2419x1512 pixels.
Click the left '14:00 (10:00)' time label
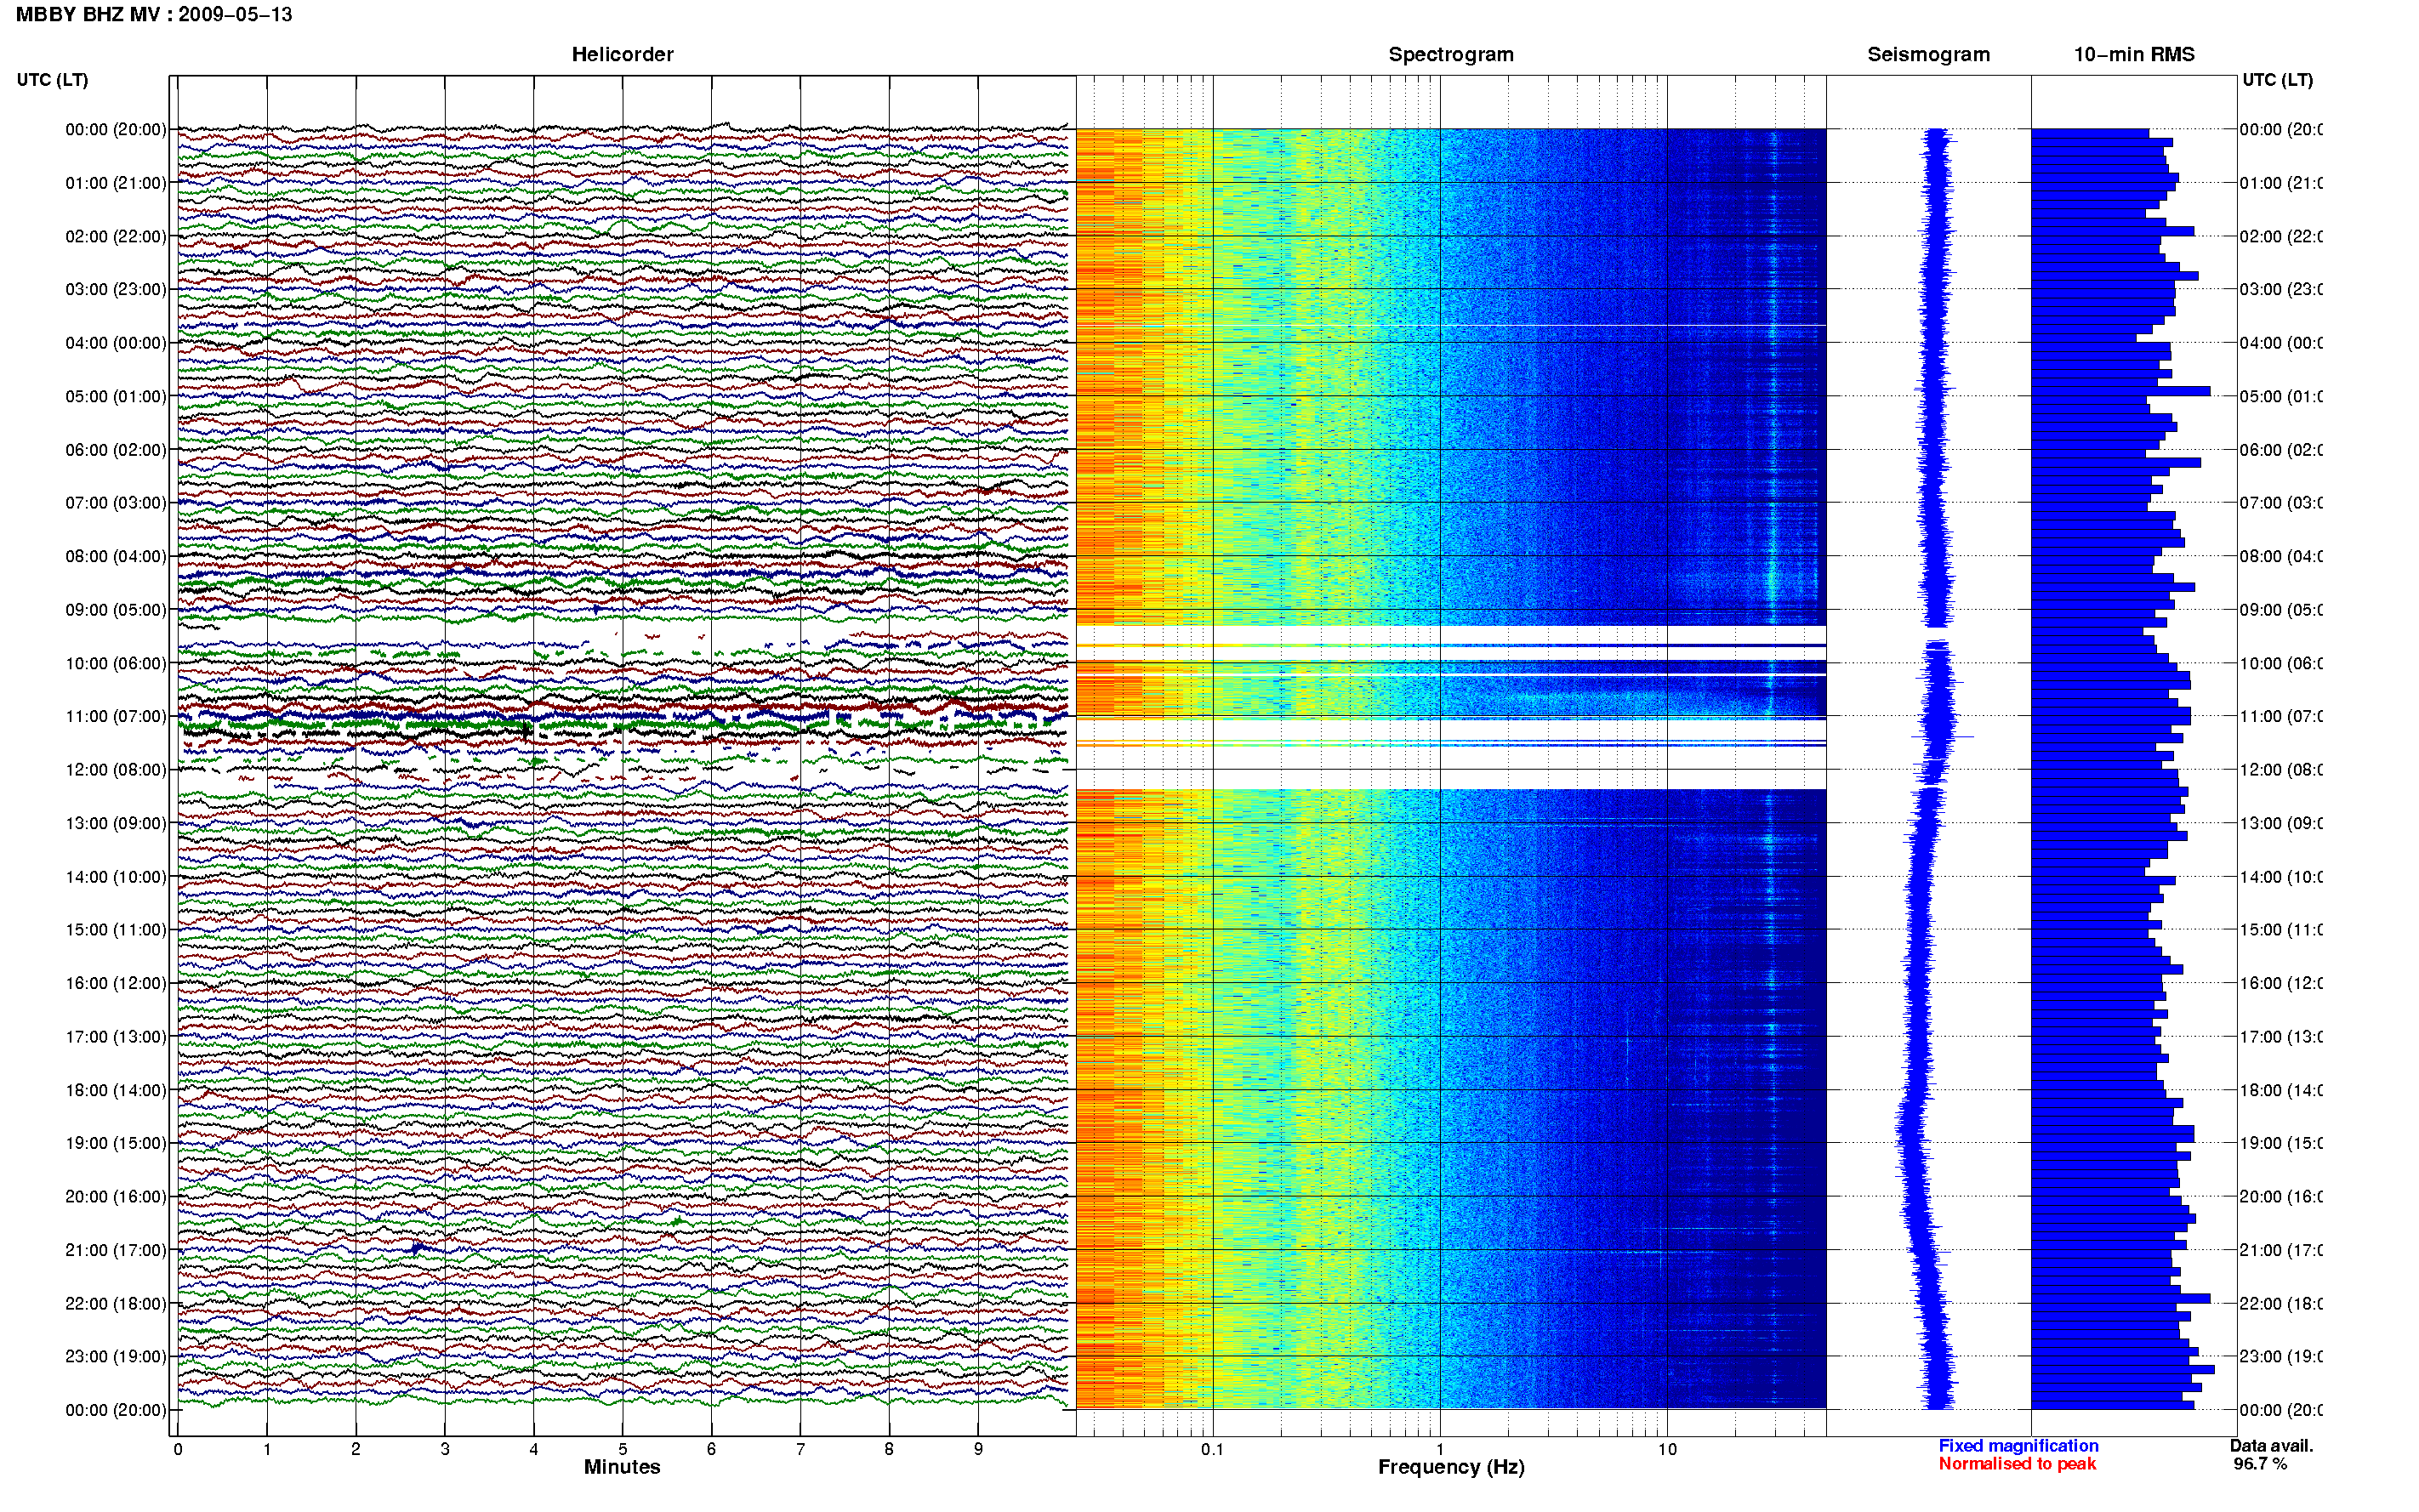click(116, 877)
